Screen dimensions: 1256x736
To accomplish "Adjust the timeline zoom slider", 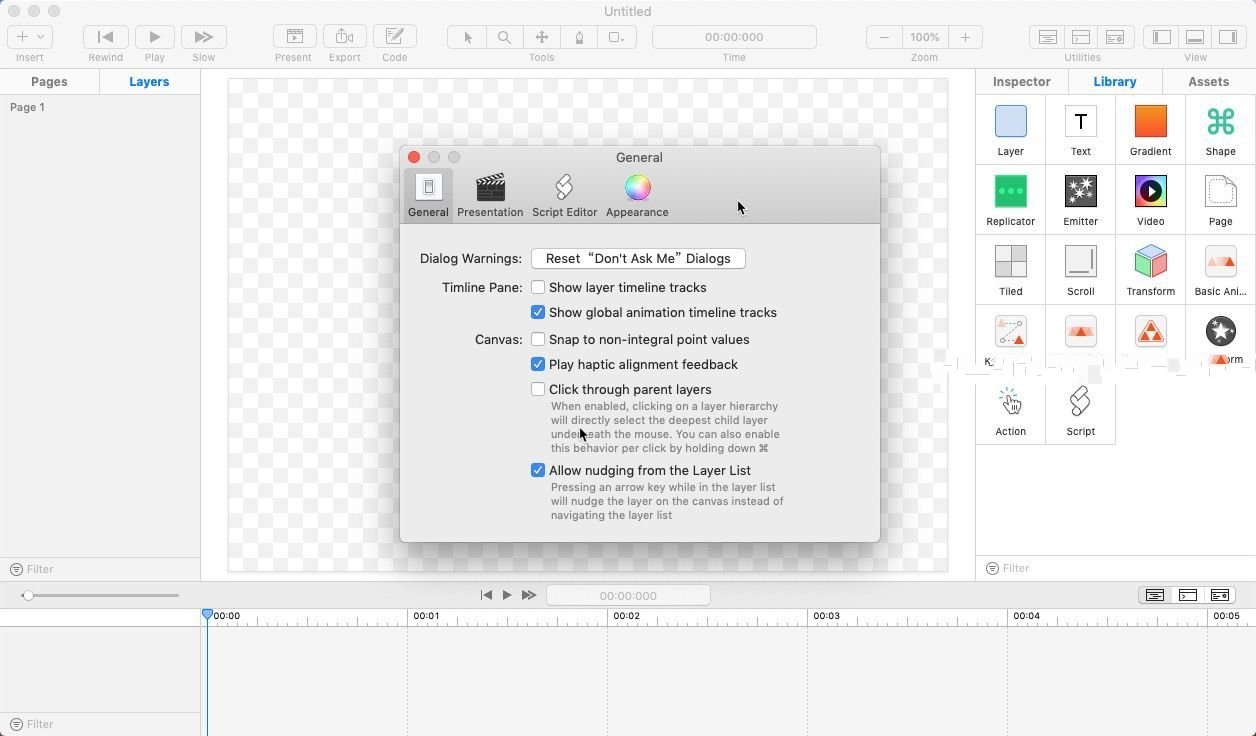I will pyautogui.click(x=28, y=595).
